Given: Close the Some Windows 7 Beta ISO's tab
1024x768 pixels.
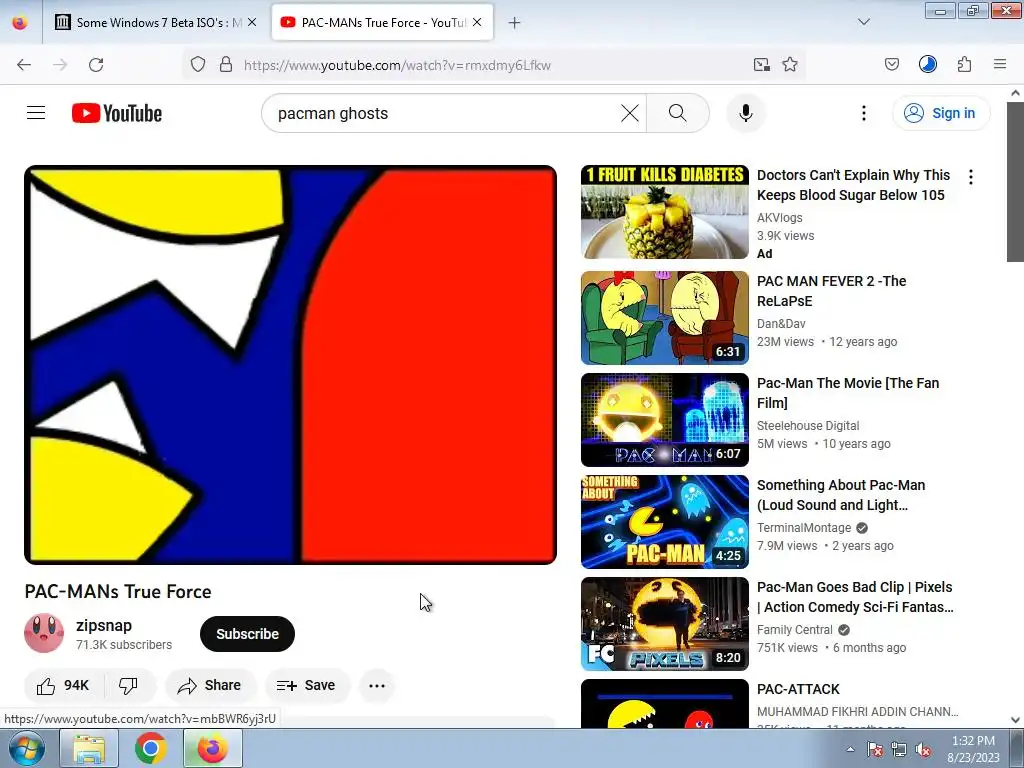Looking at the screenshot, I should (x=252, y=22).
